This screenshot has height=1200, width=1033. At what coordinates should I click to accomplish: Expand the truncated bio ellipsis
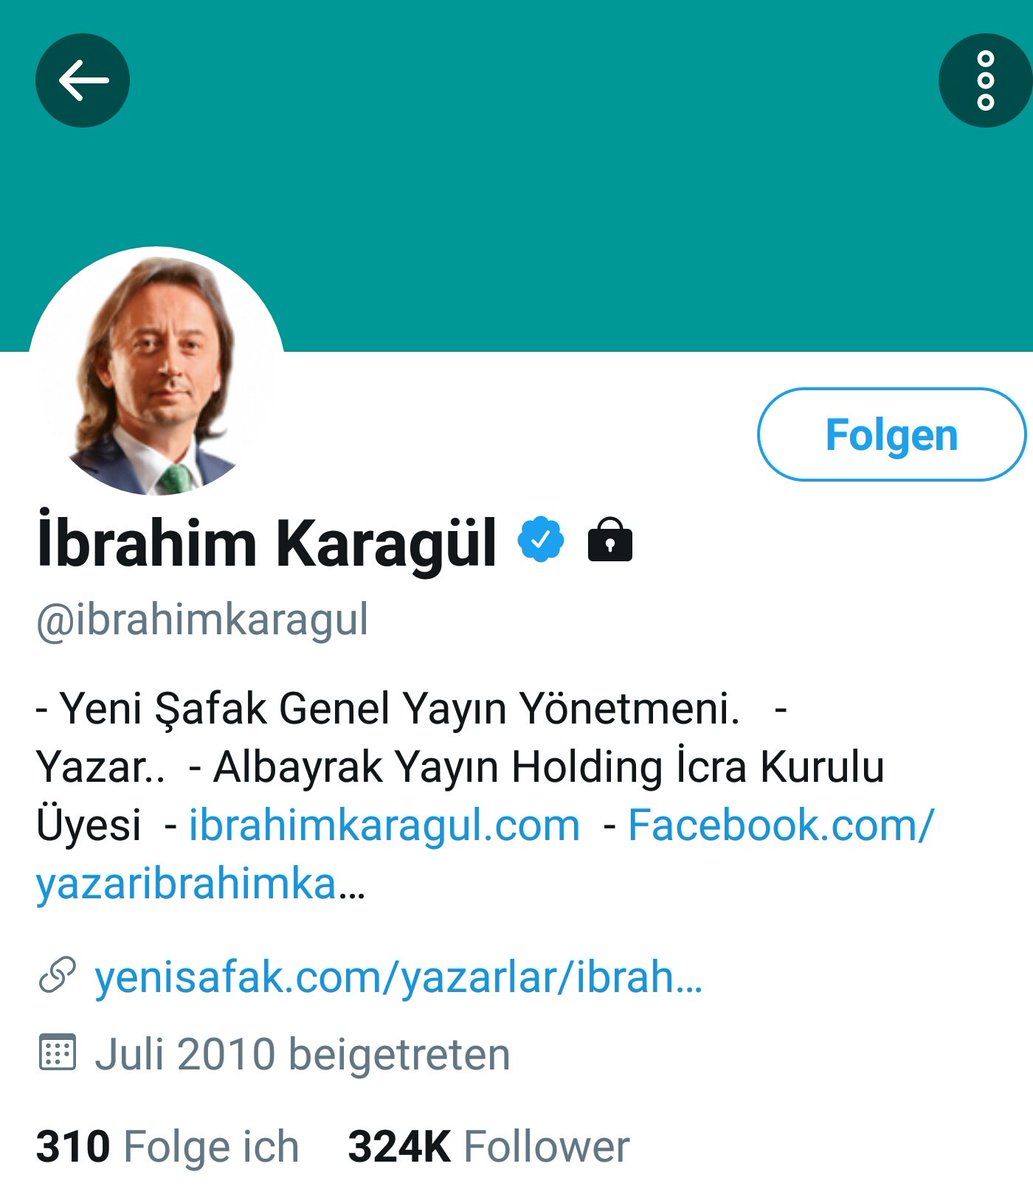[x=352, y=886]
